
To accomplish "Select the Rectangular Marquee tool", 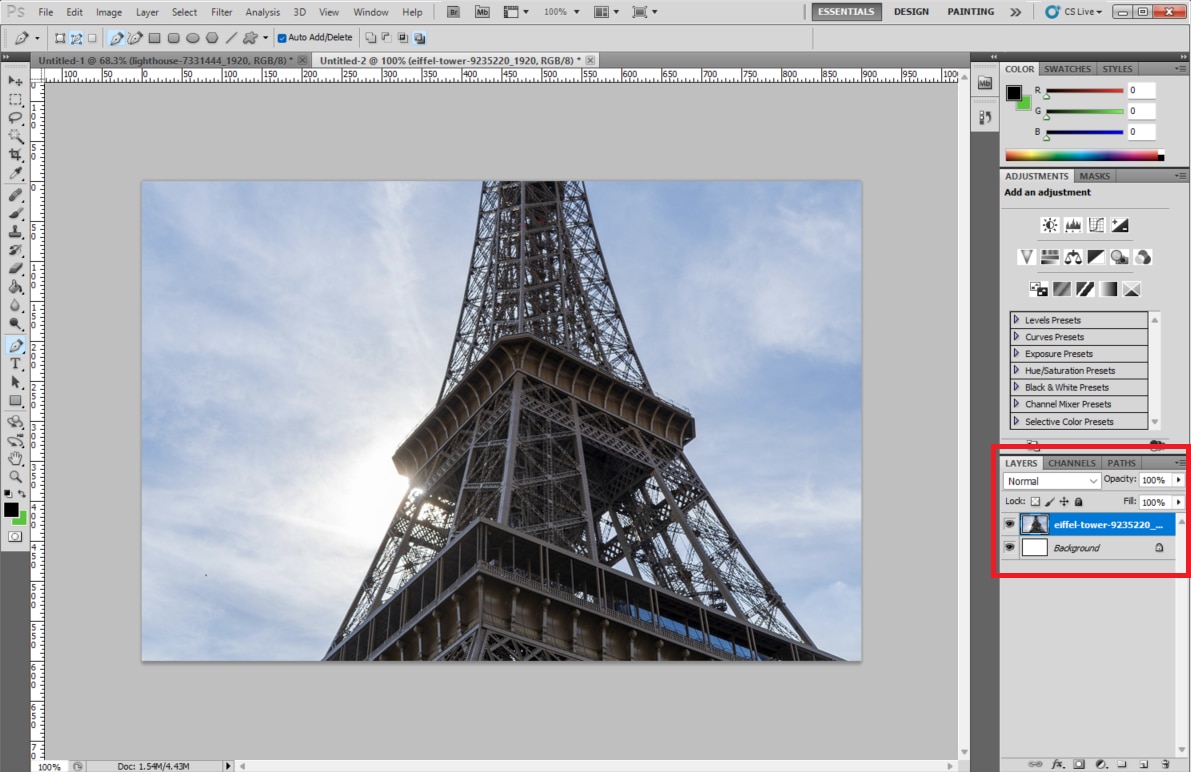I will tap(15, 100).
